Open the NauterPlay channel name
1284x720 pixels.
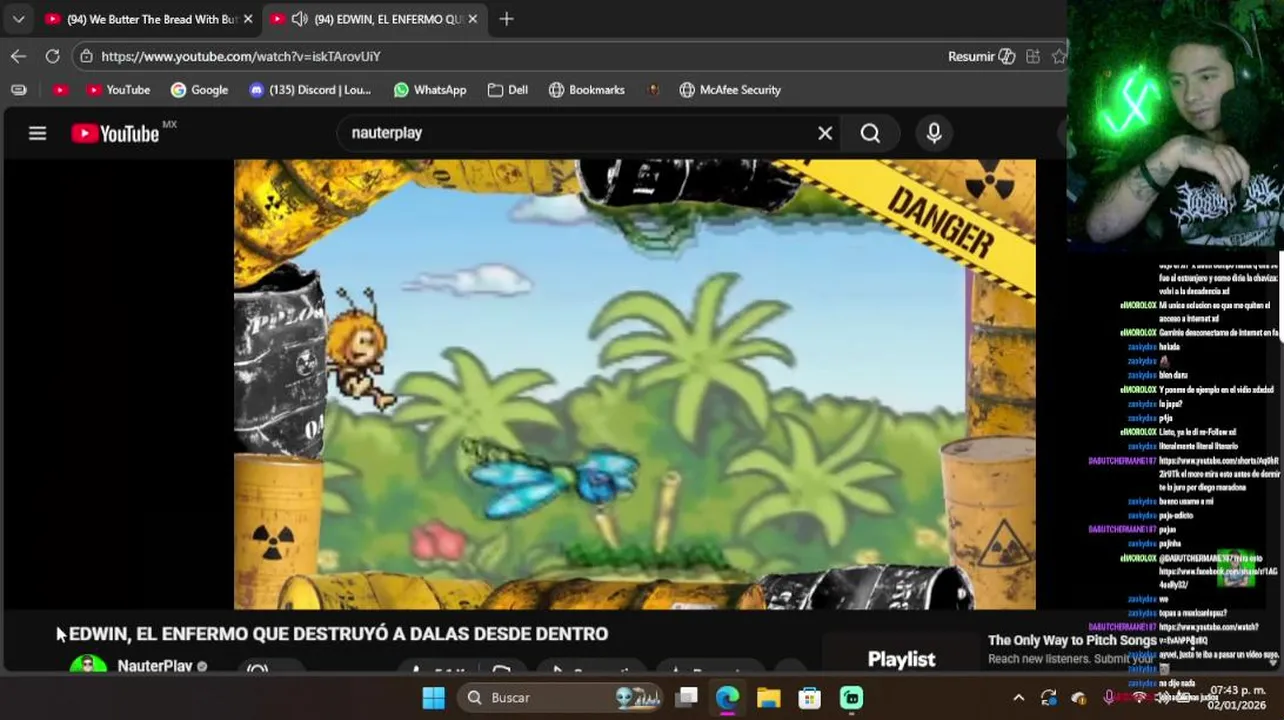pyautogui.click(x=155, y=666)
